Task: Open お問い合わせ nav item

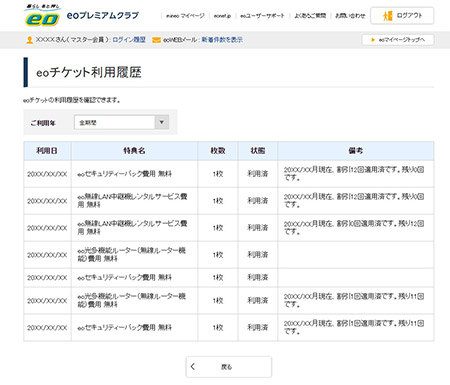Action: (350, 16)
